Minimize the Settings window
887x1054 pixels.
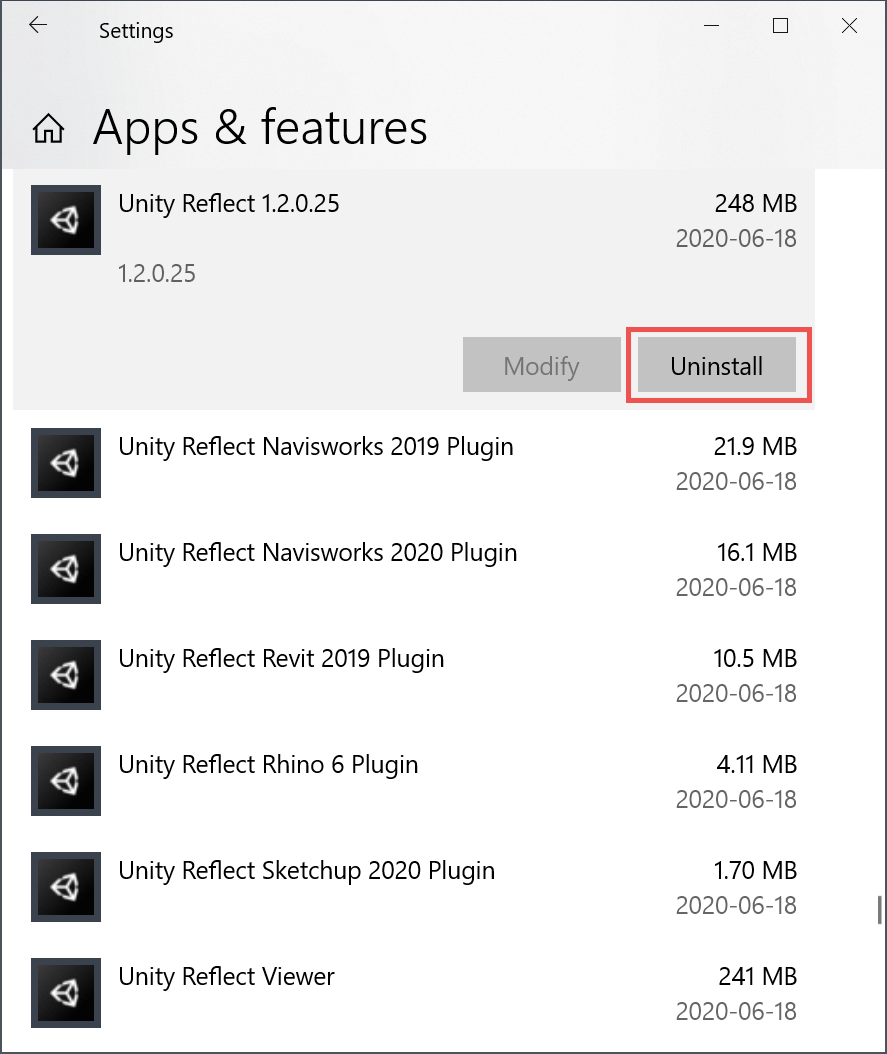tap(711, 27)
